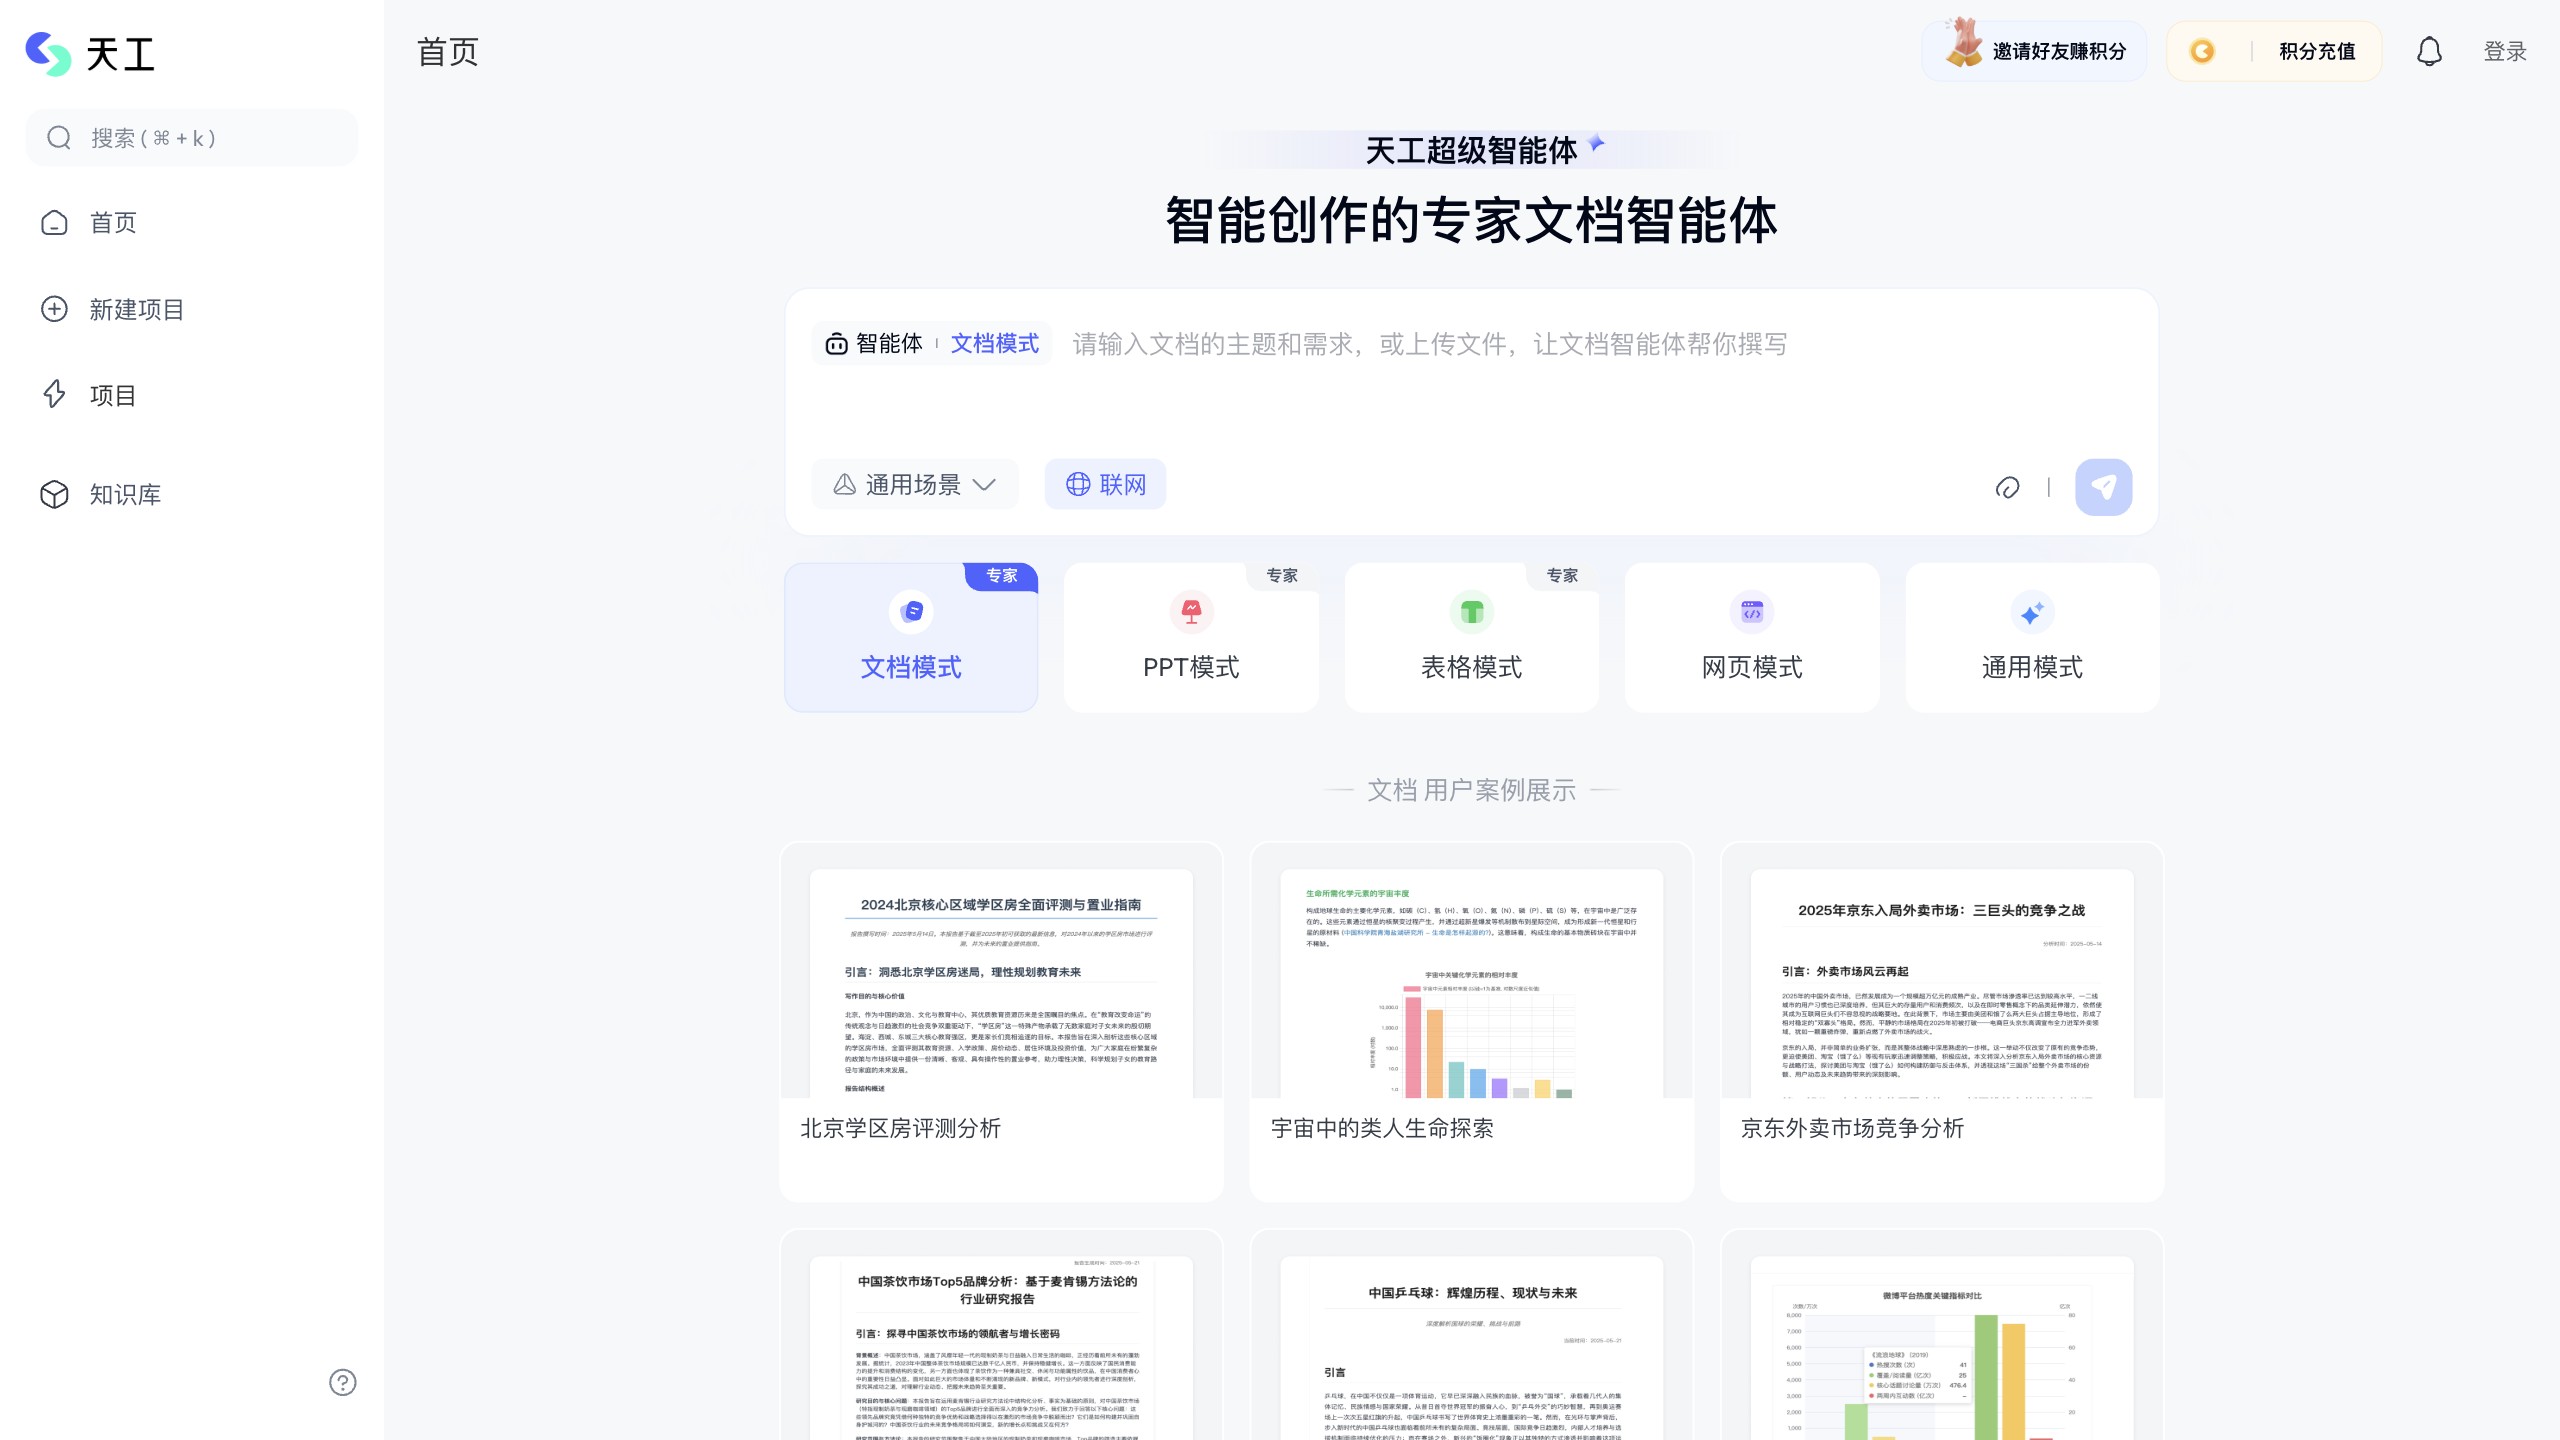Switch to the 文档模式 tab
2560x1440 pixels.
click(x=995, y=343)
